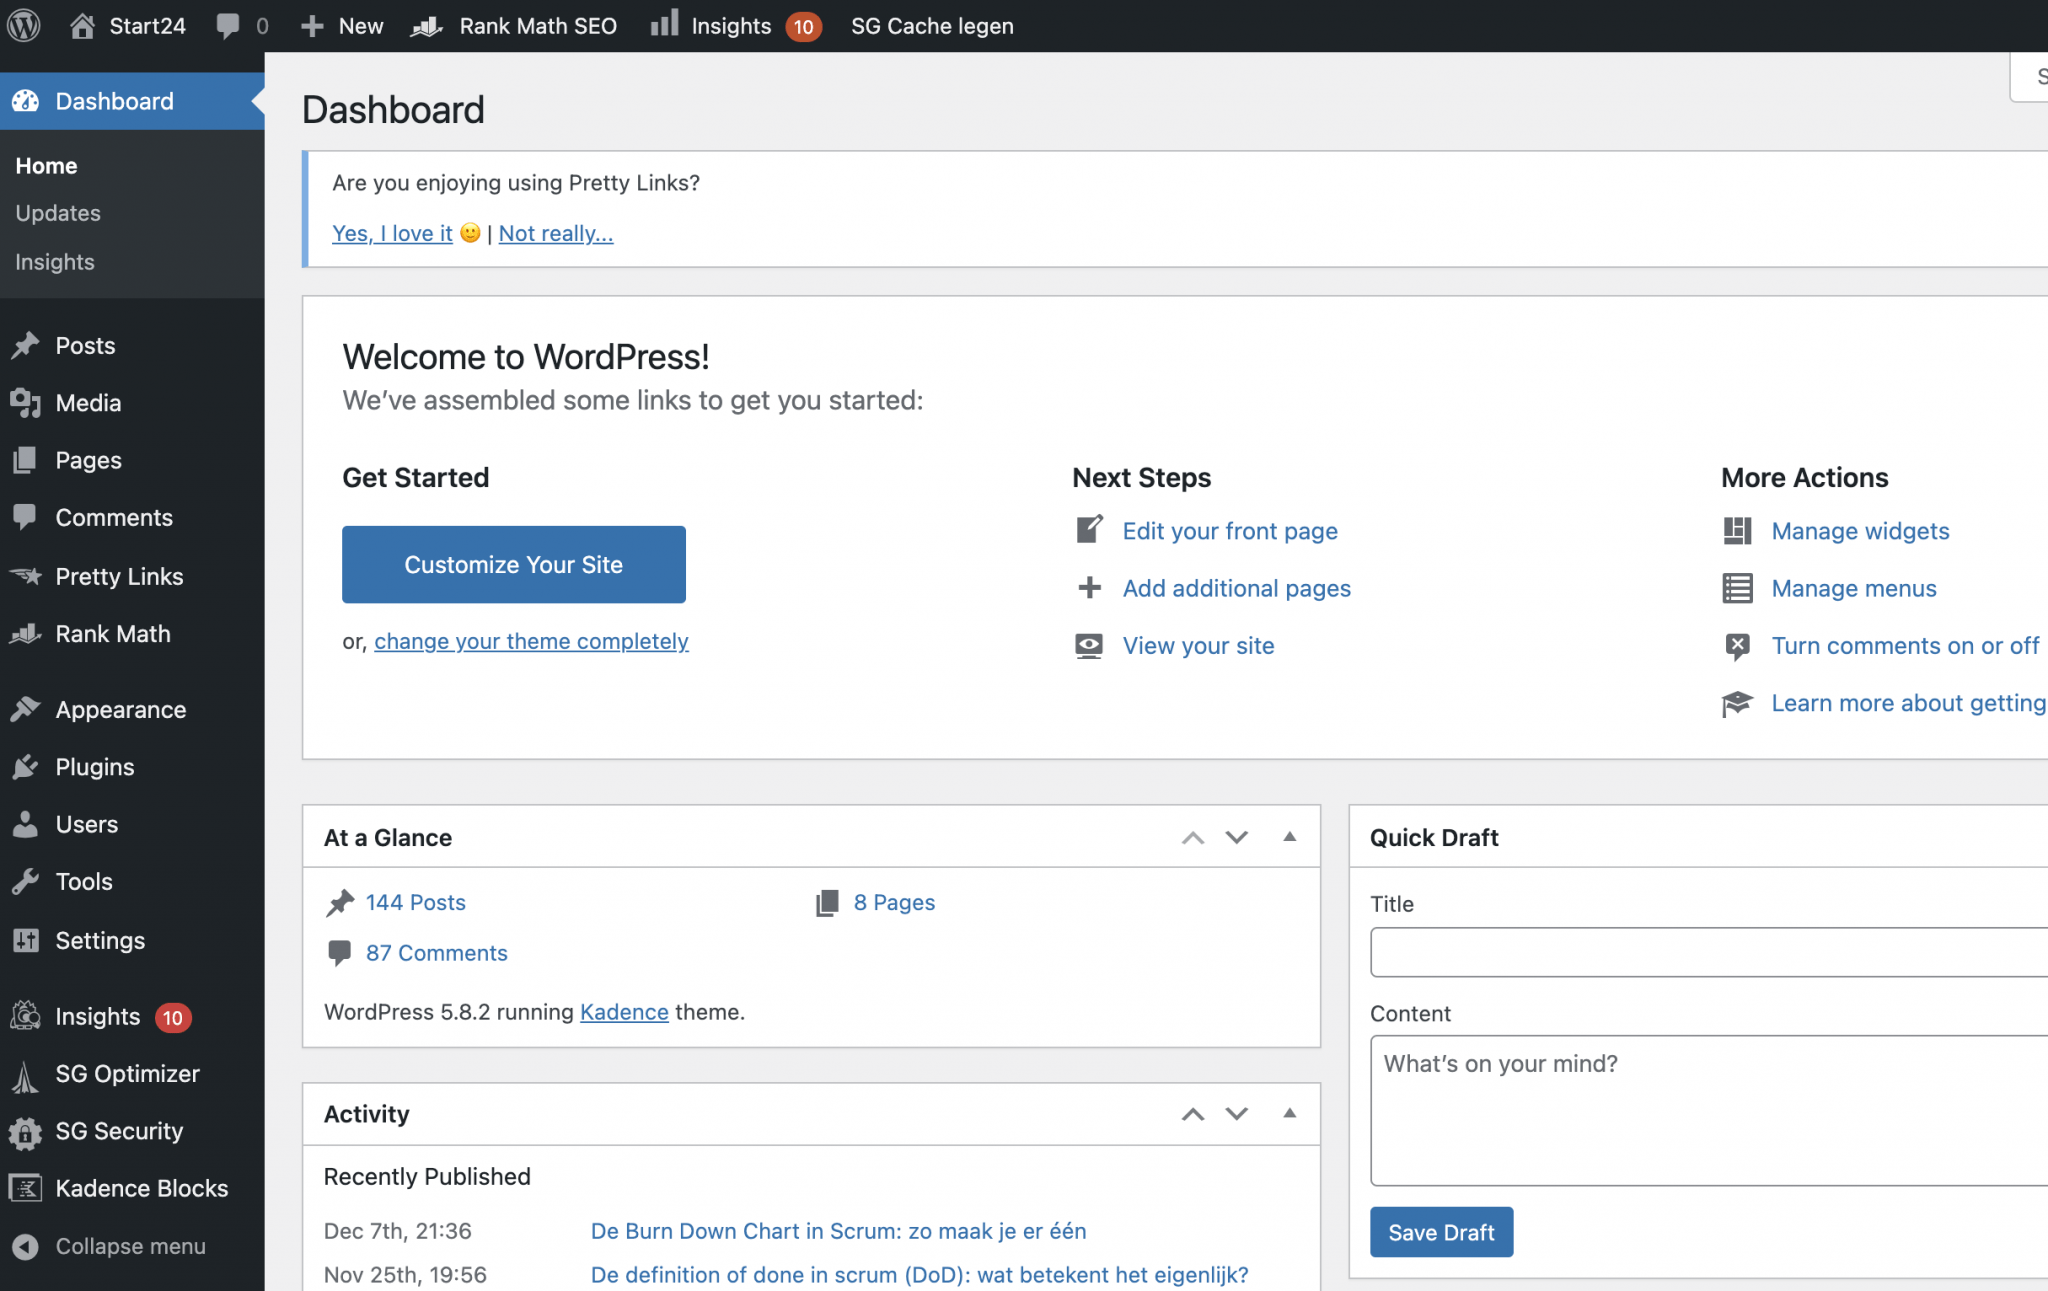
Task: Open the Plugins icon in sidebar
Action: pos(27,767)
